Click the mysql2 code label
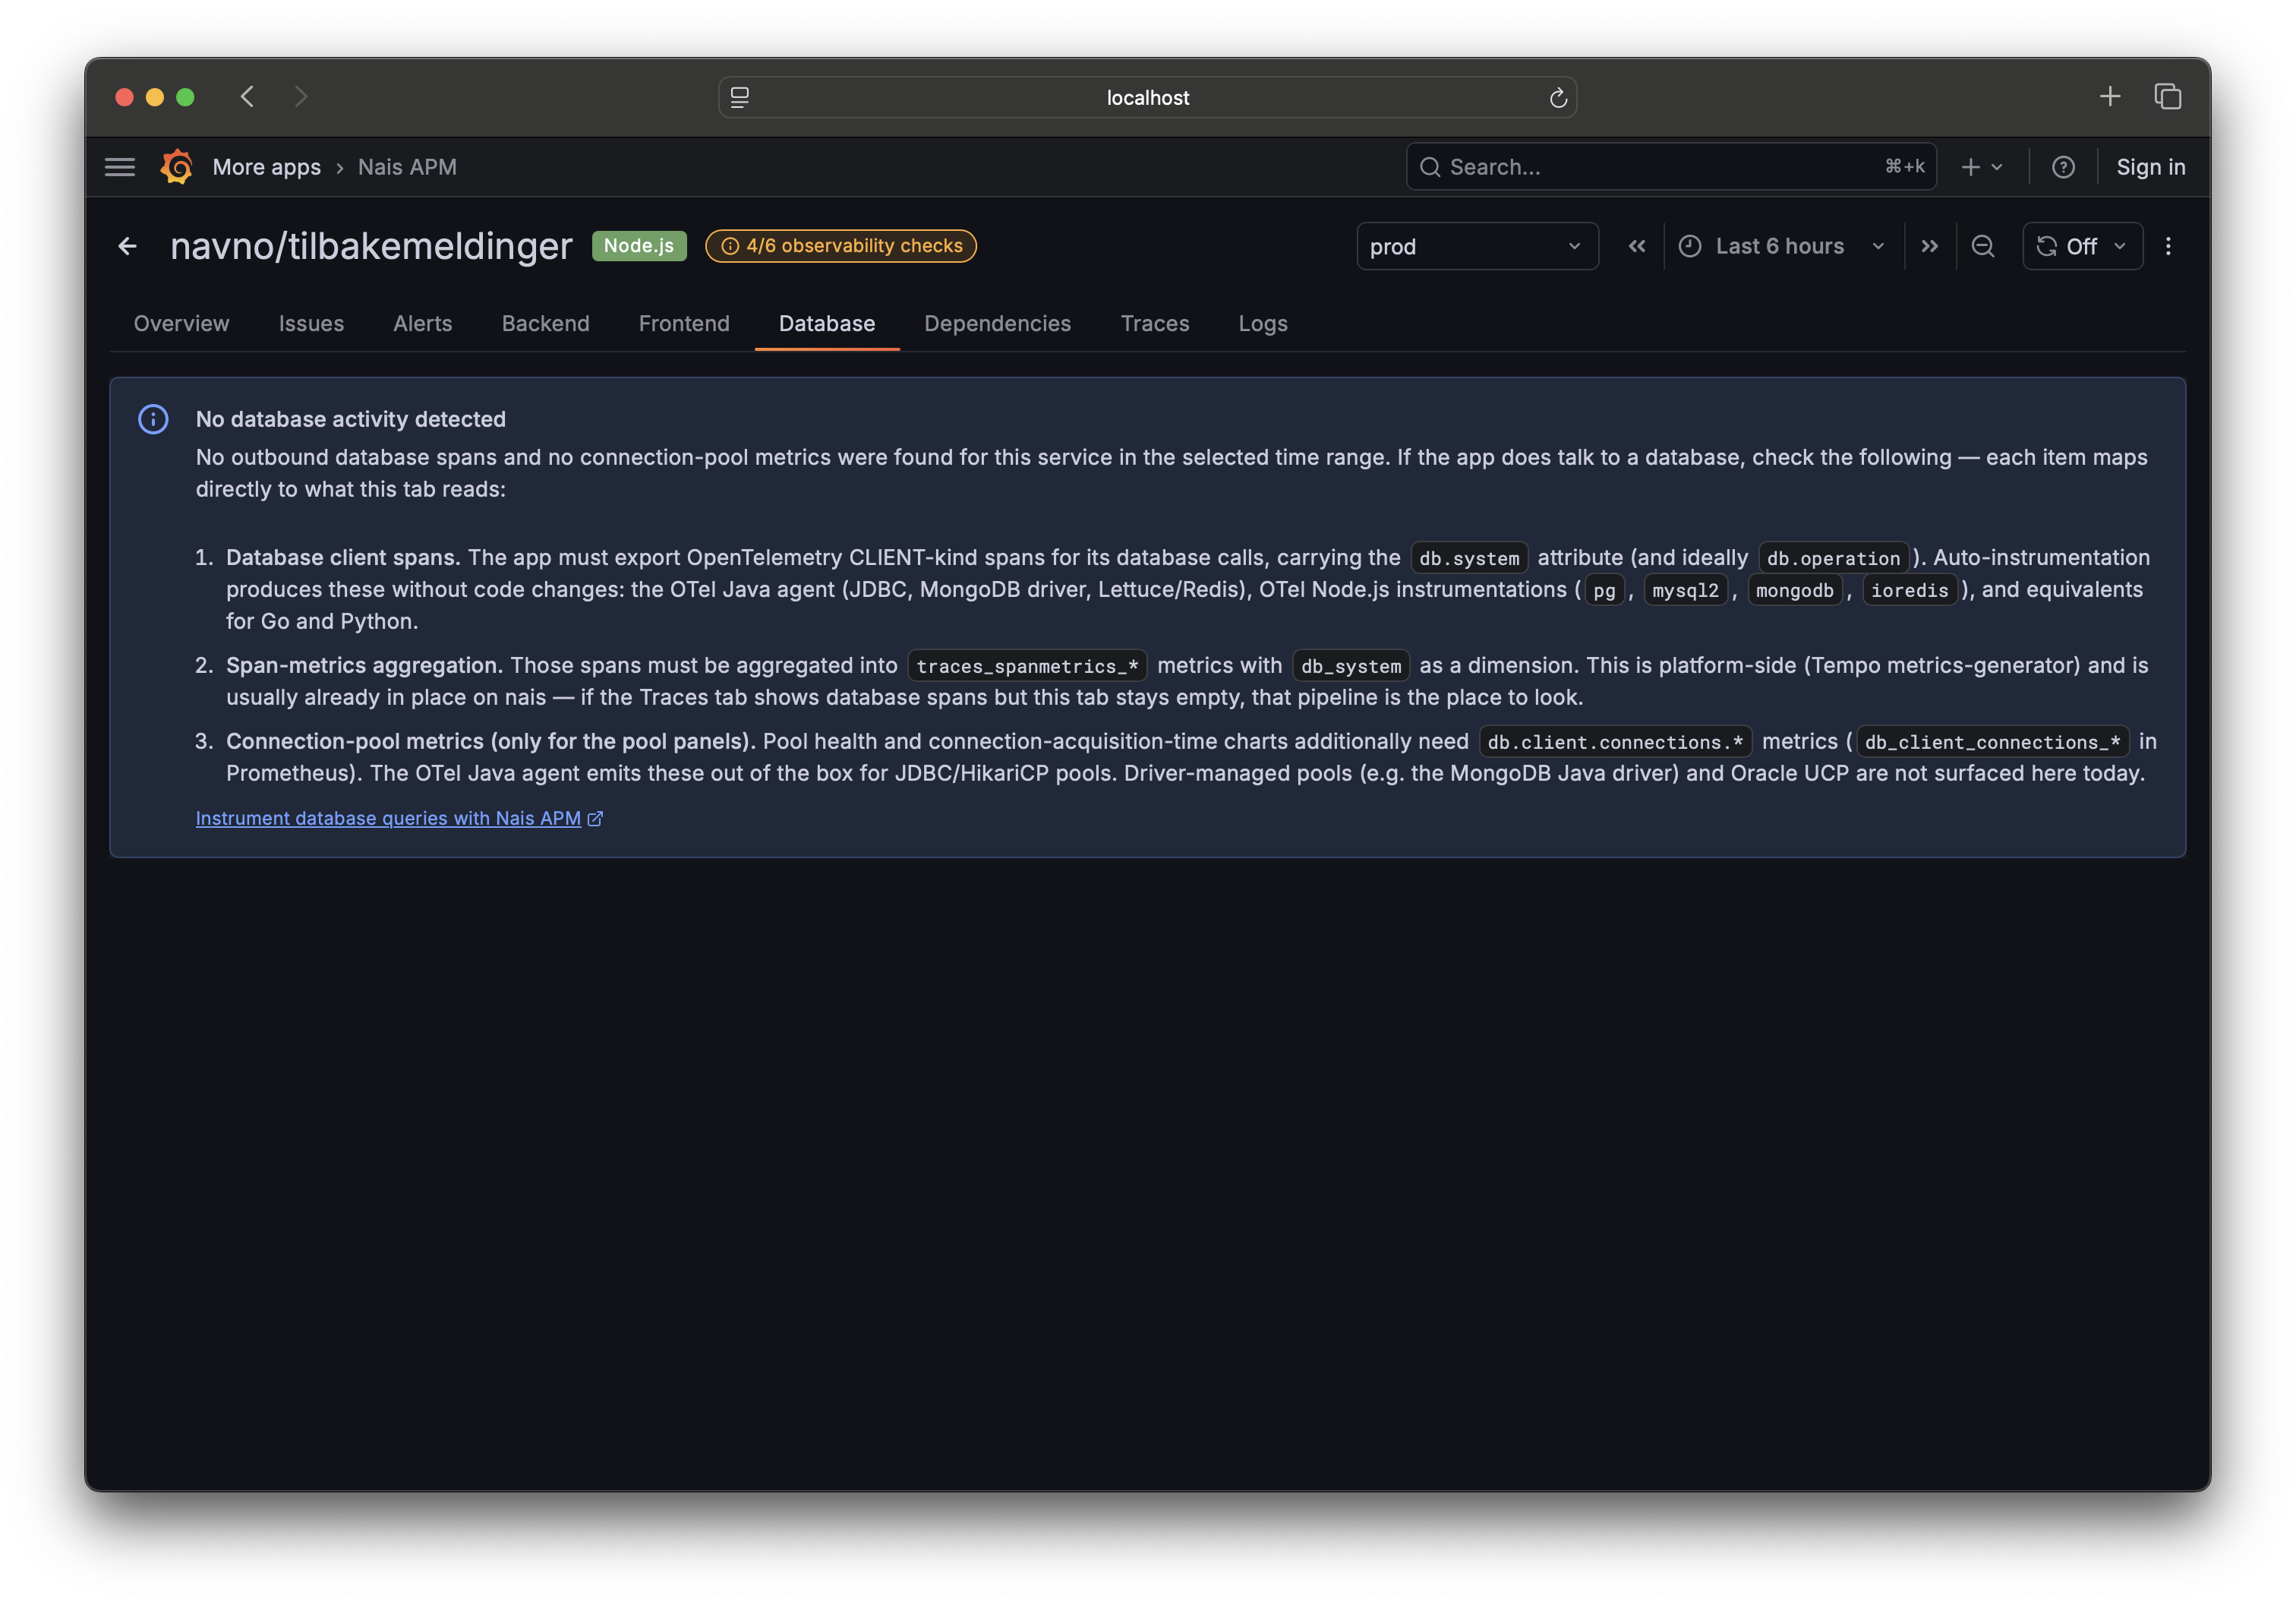The image size is (2296, 1604). (x=1686, y=590)
